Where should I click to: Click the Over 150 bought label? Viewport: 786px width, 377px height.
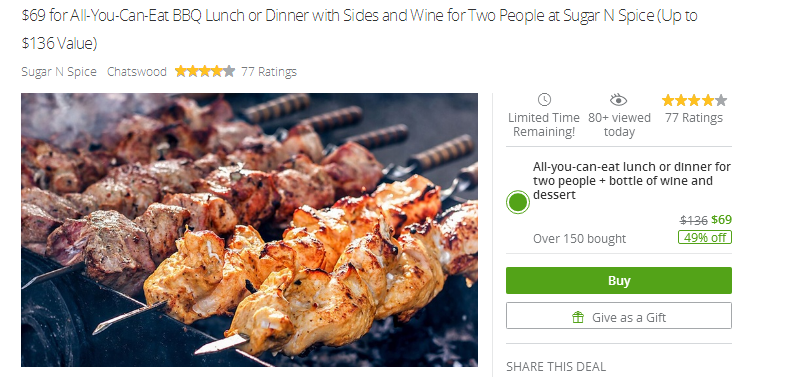tap(579, 239)
